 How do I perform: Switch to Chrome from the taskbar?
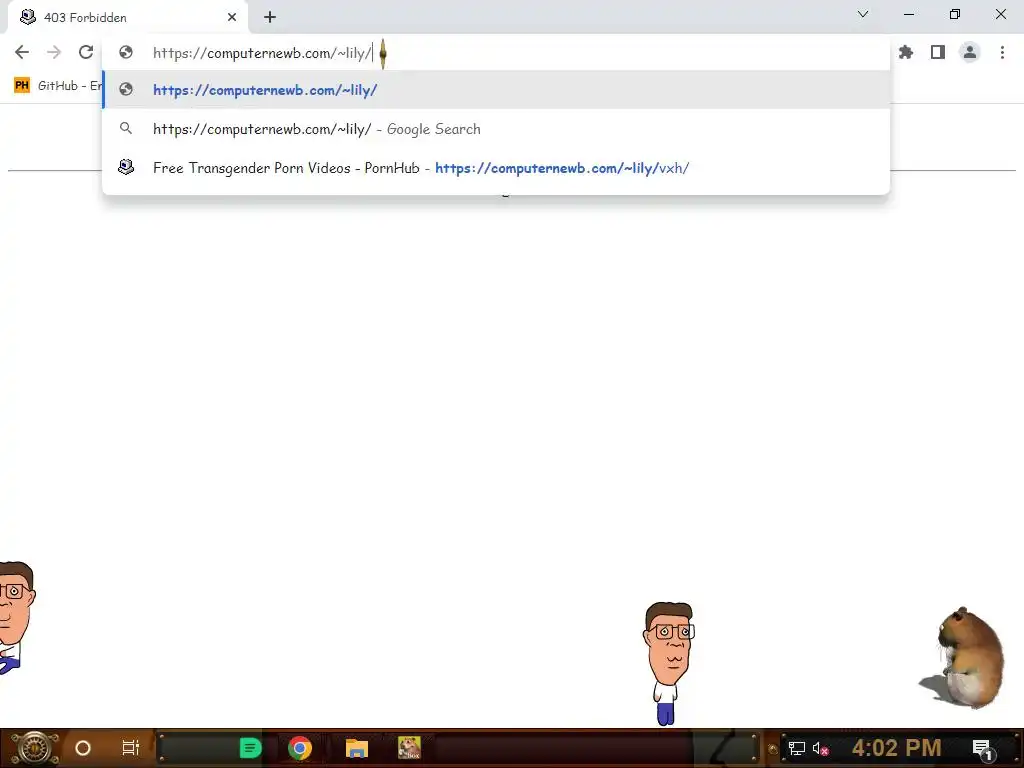(300, 748)
